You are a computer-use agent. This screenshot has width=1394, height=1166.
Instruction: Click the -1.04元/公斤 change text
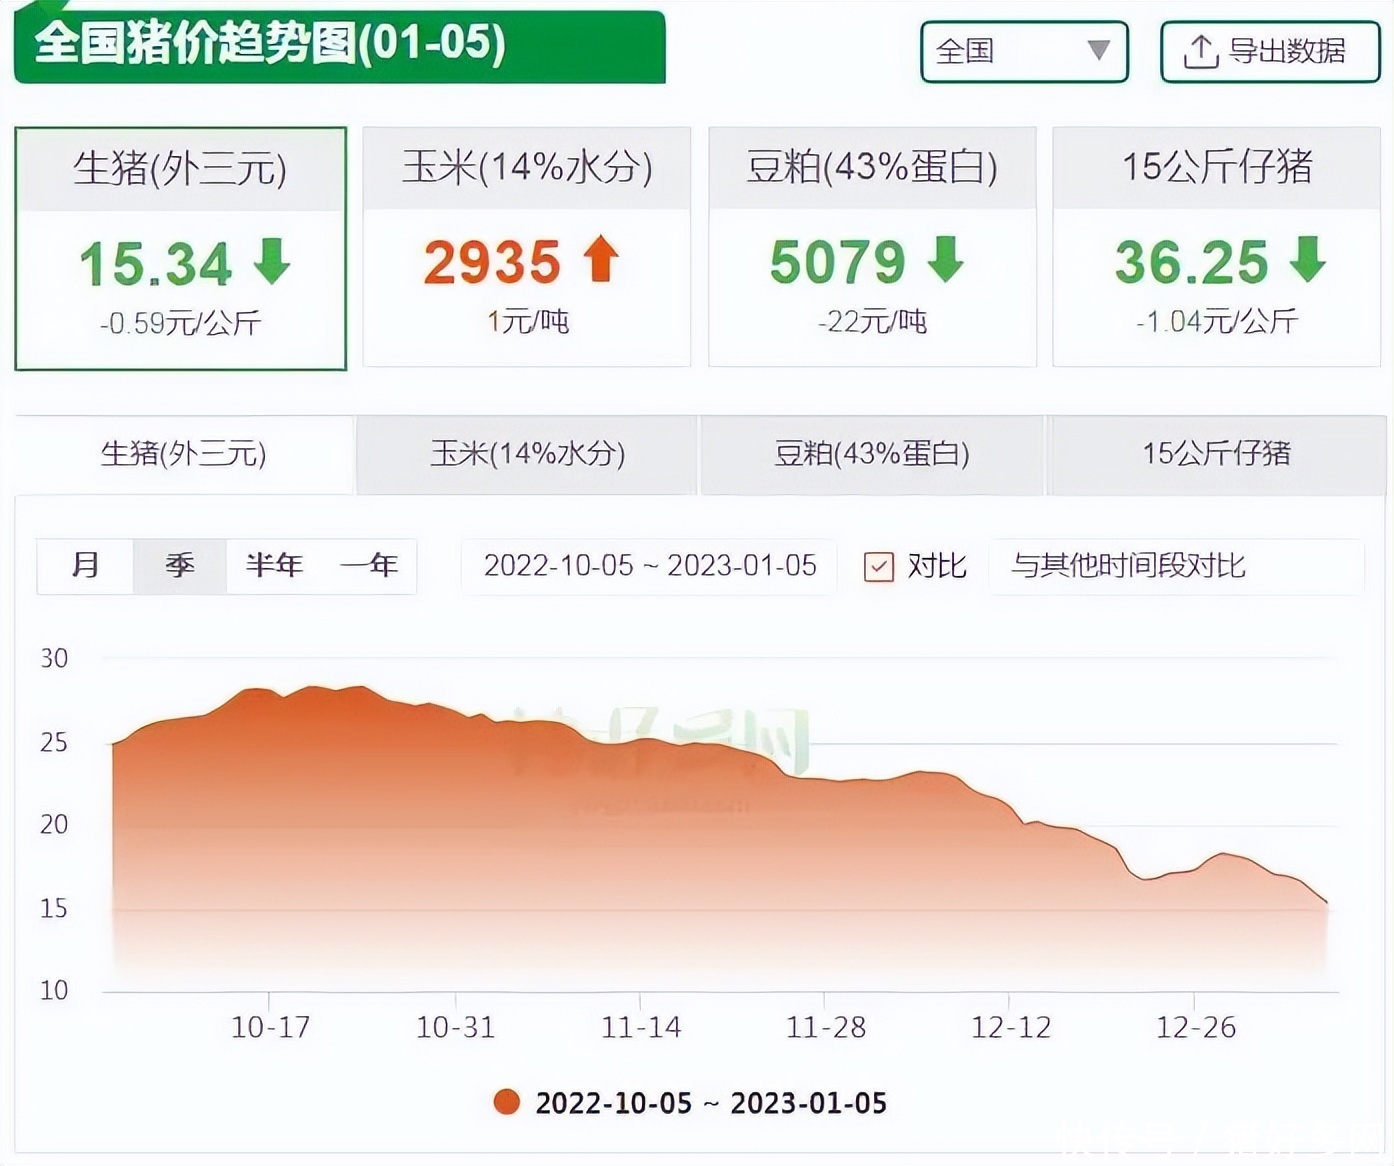coord(1217,321)
